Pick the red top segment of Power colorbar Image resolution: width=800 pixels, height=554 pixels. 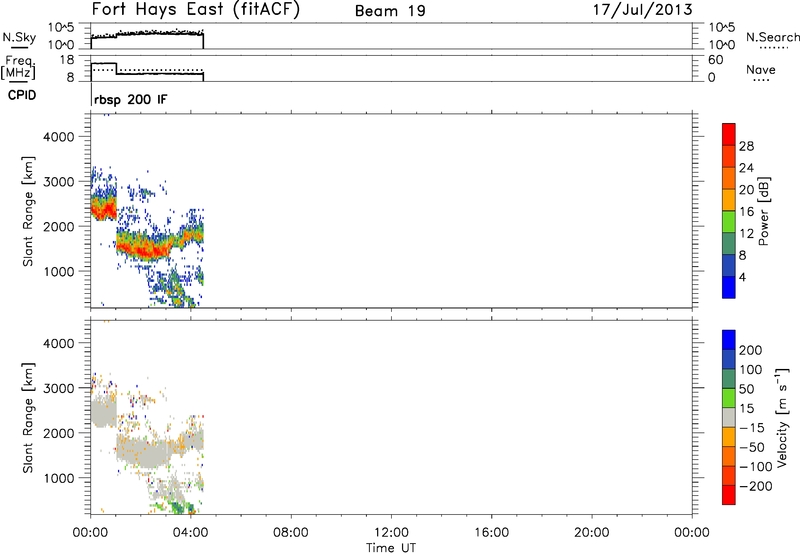click(729, 135)
